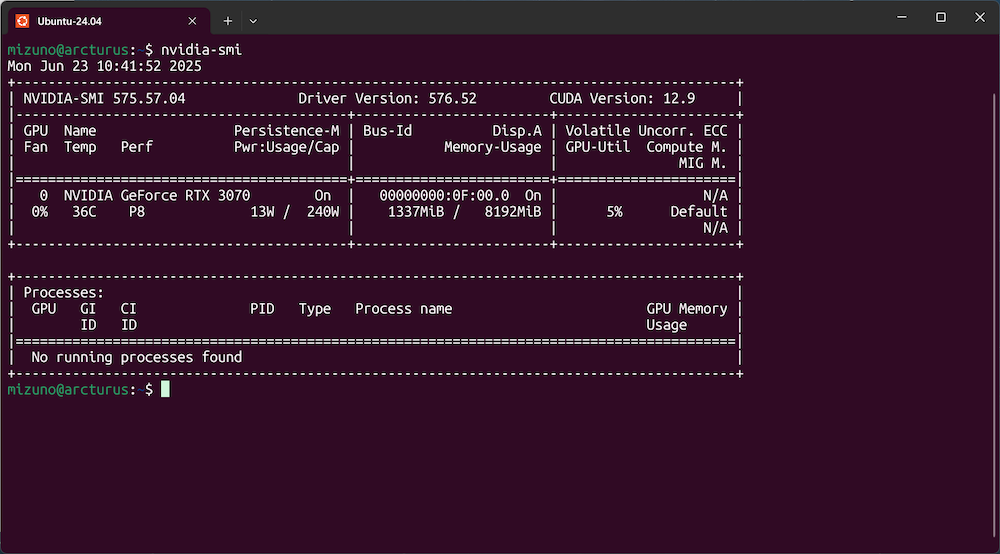Close the Ubuntu-24.04 tab
1000x554 pixels.
191,20
